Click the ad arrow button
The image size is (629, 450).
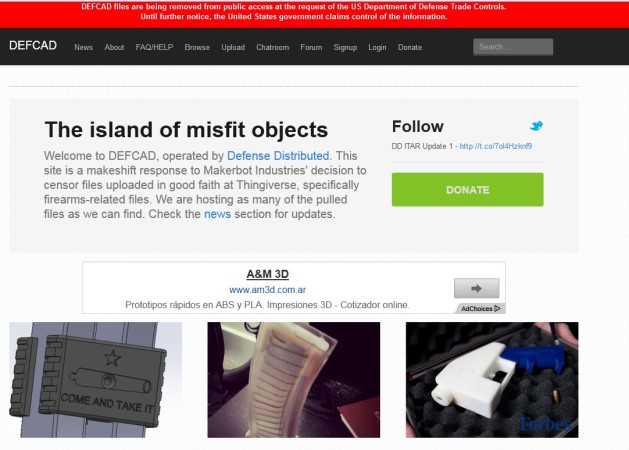[477, 288]
